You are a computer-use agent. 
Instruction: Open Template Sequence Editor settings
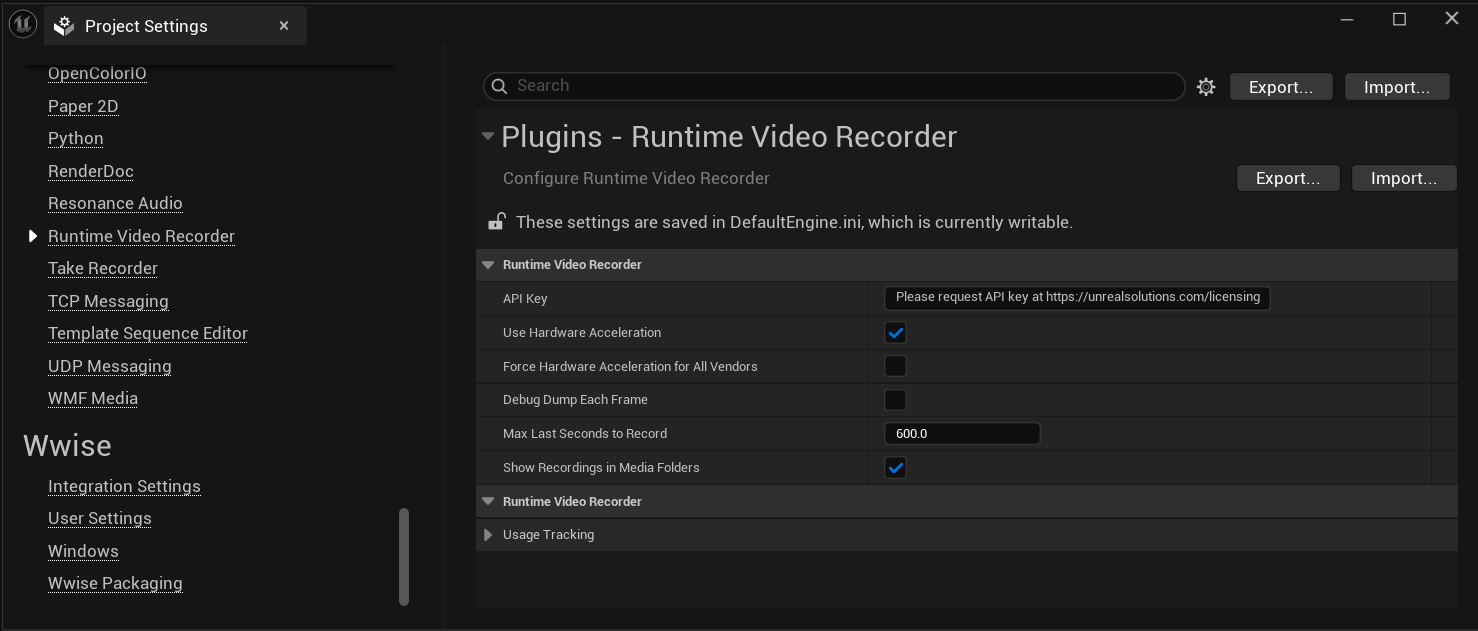point(148,333)
